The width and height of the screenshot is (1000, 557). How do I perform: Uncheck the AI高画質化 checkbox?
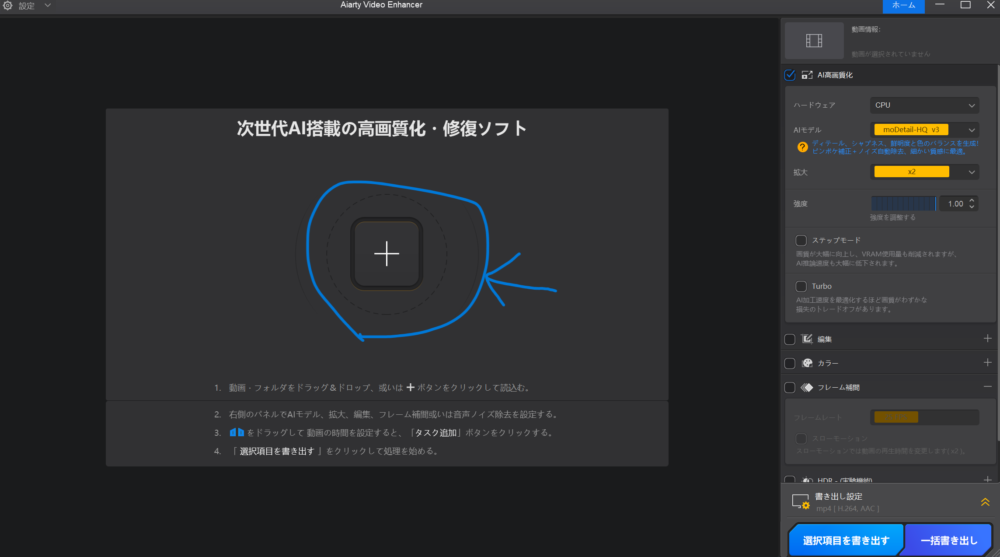(790, 75)
